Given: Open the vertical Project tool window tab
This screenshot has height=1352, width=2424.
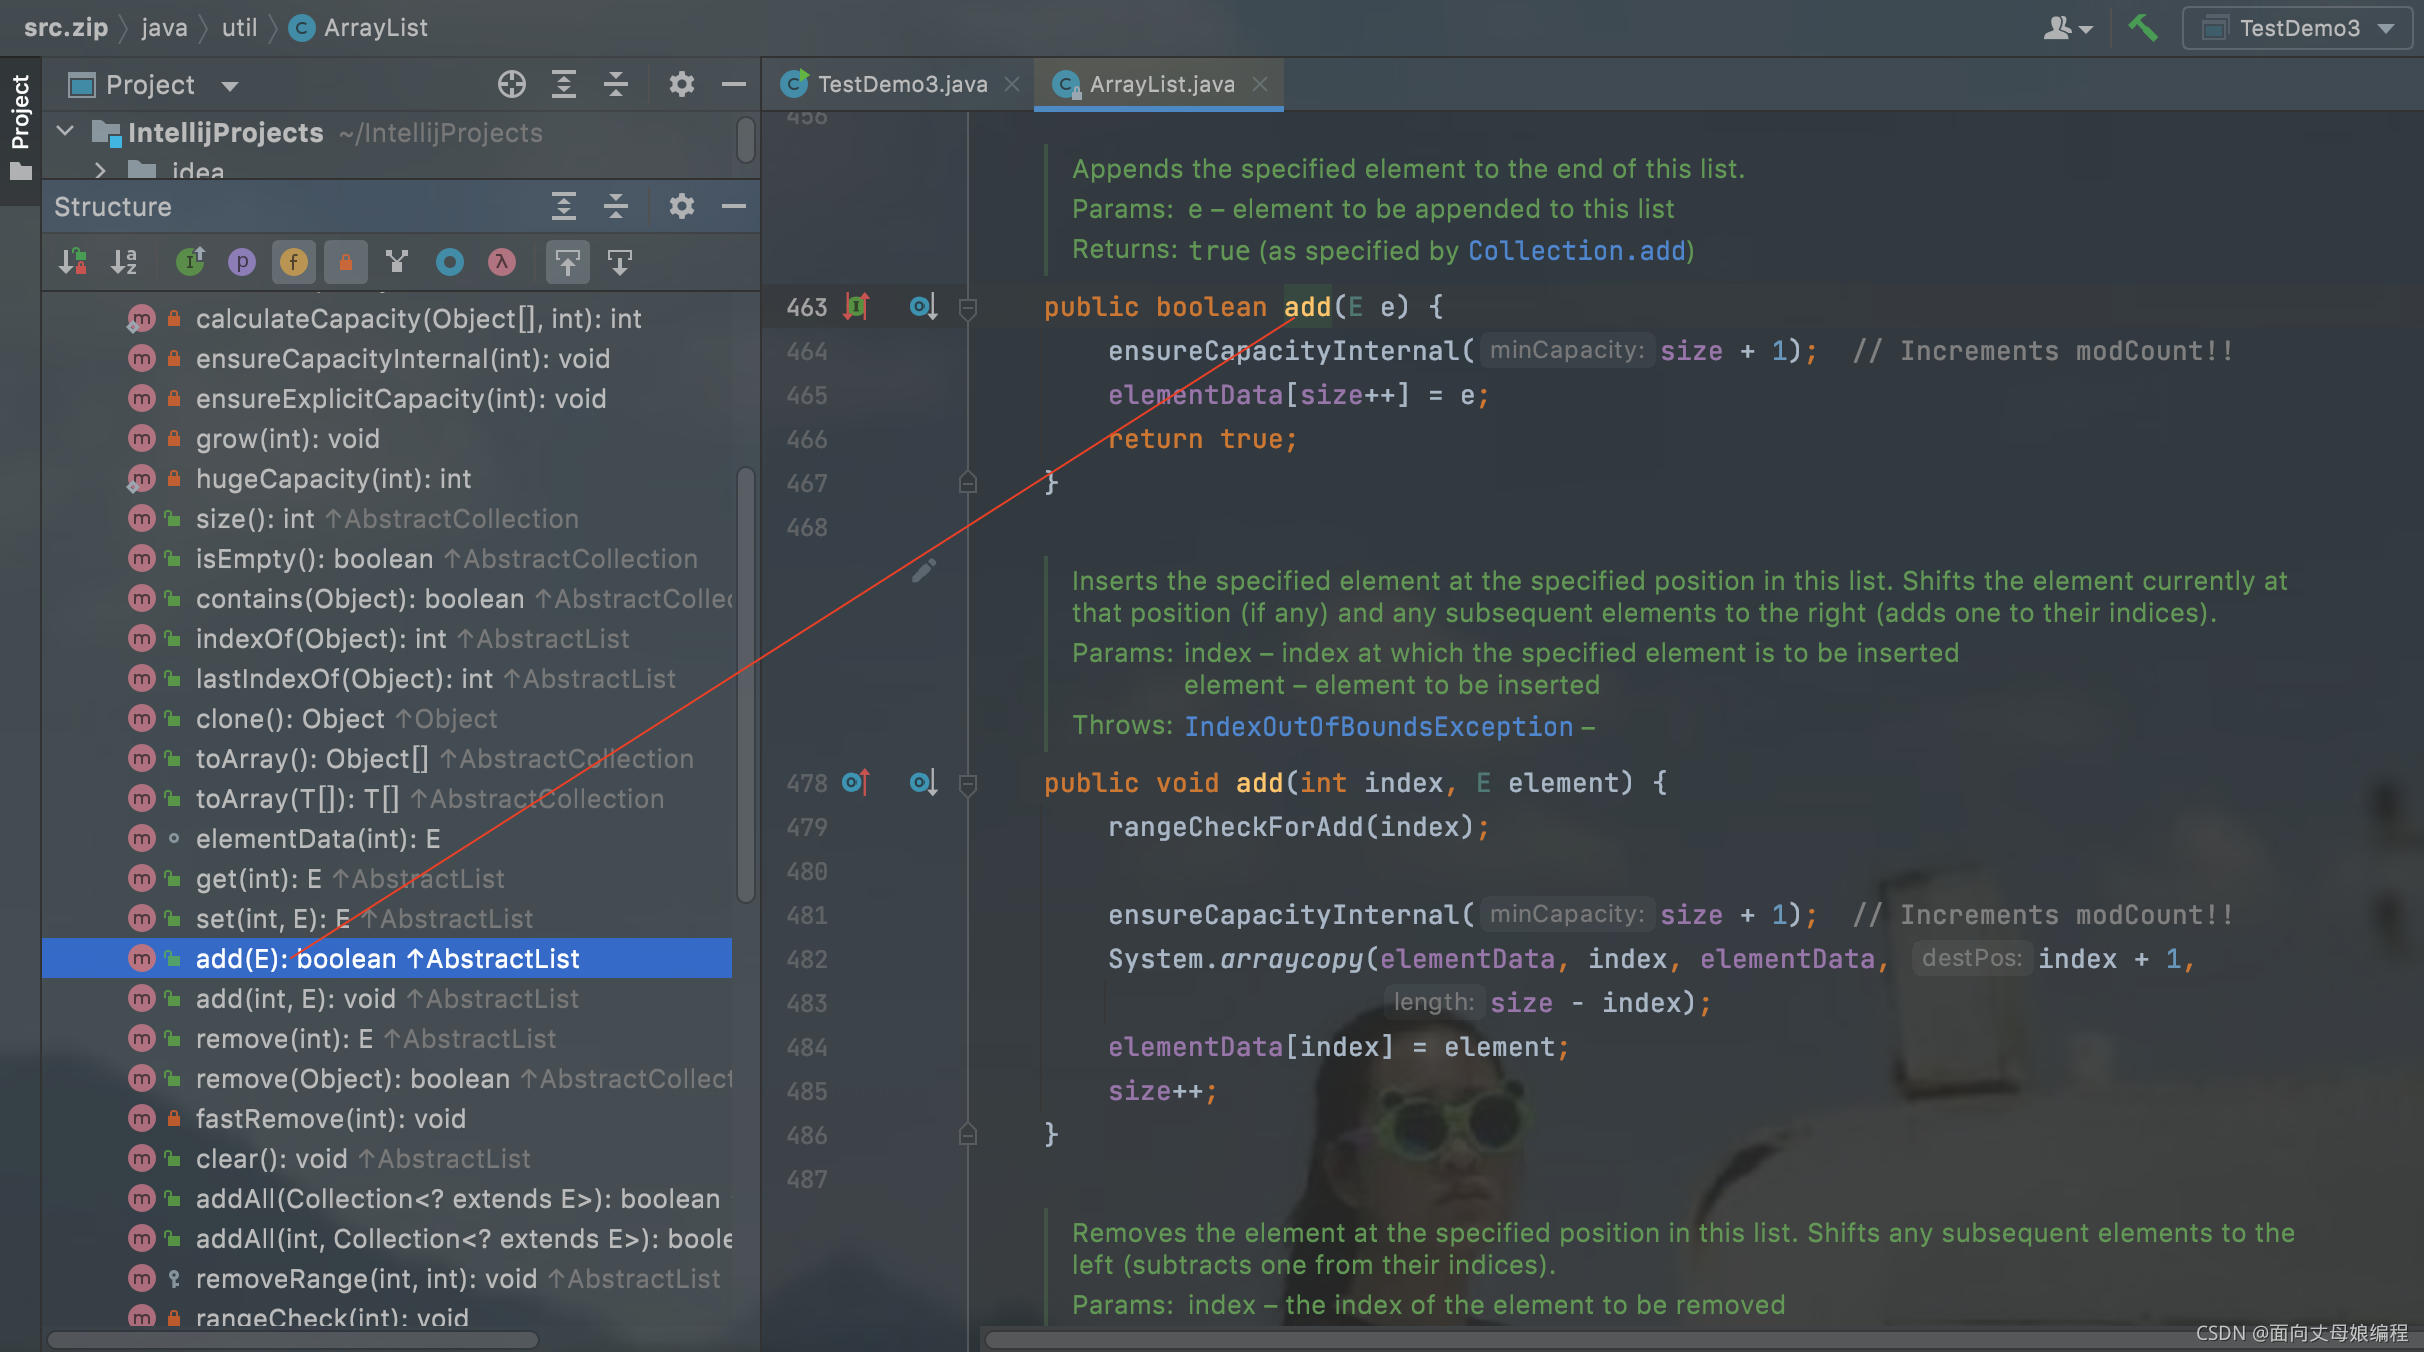Looking at the screenshot, I should coord(20,128).
